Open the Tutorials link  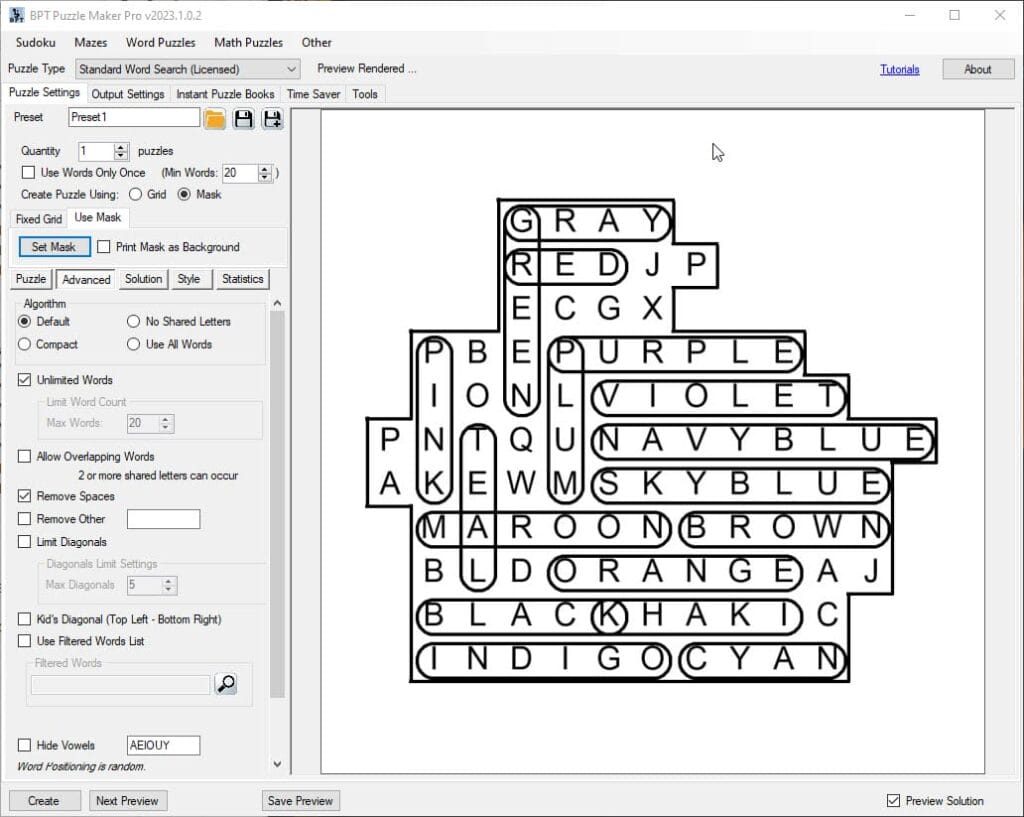(899, 70)
